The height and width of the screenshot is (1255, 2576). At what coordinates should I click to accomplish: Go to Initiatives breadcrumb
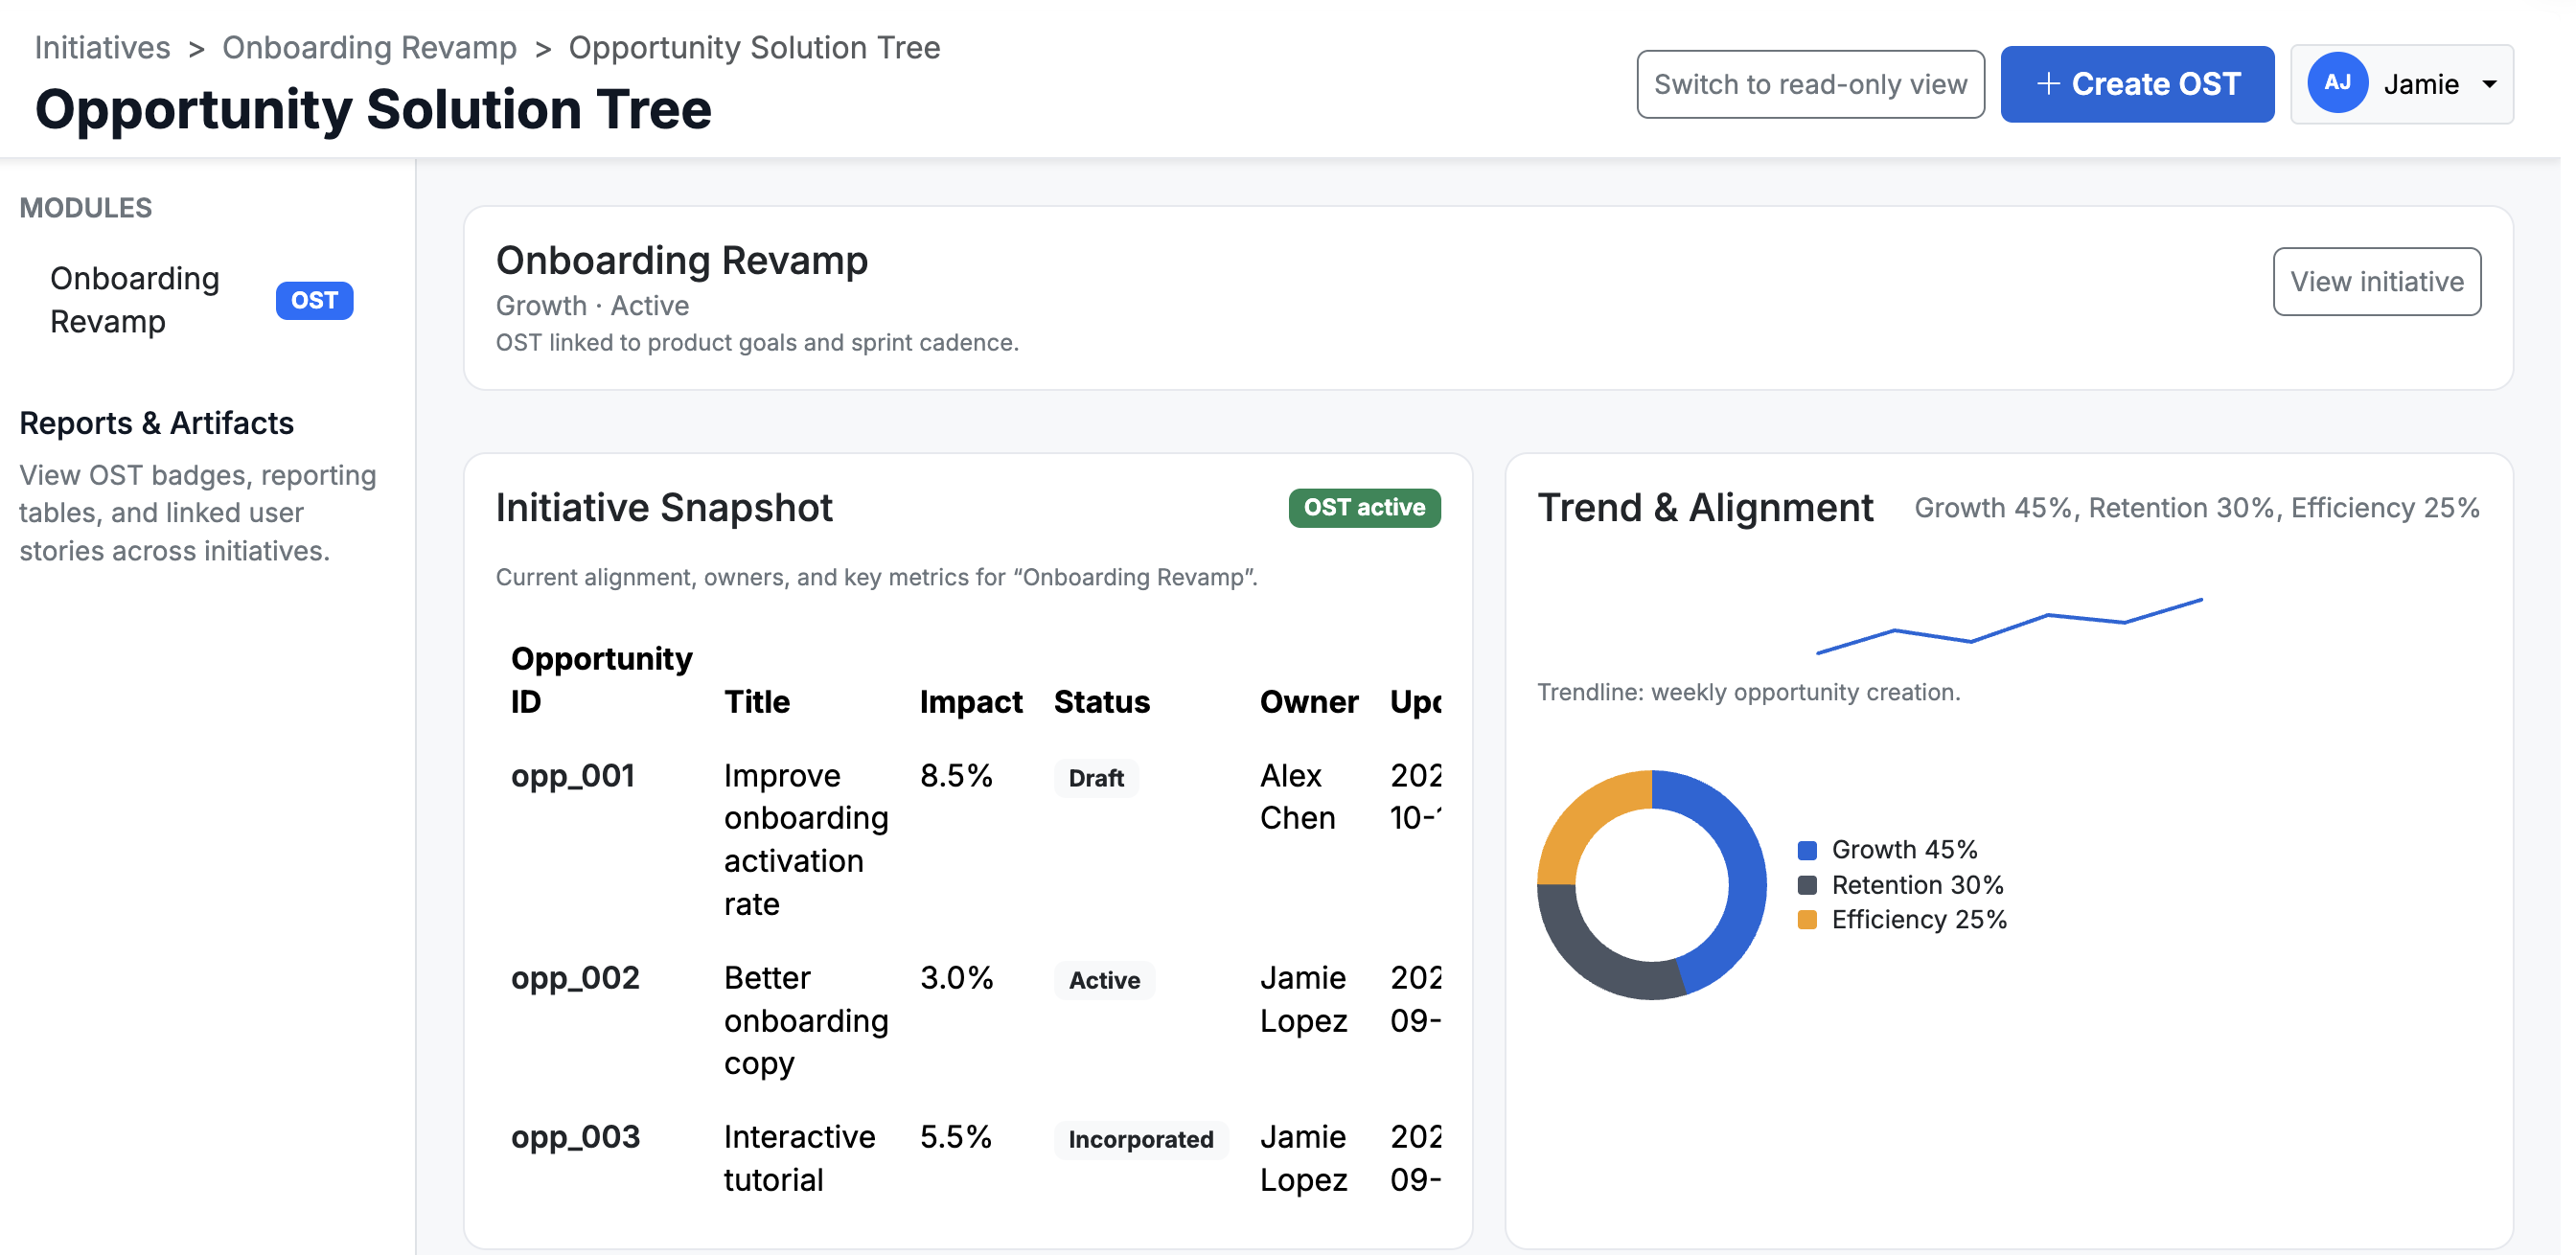pos(102,47)
